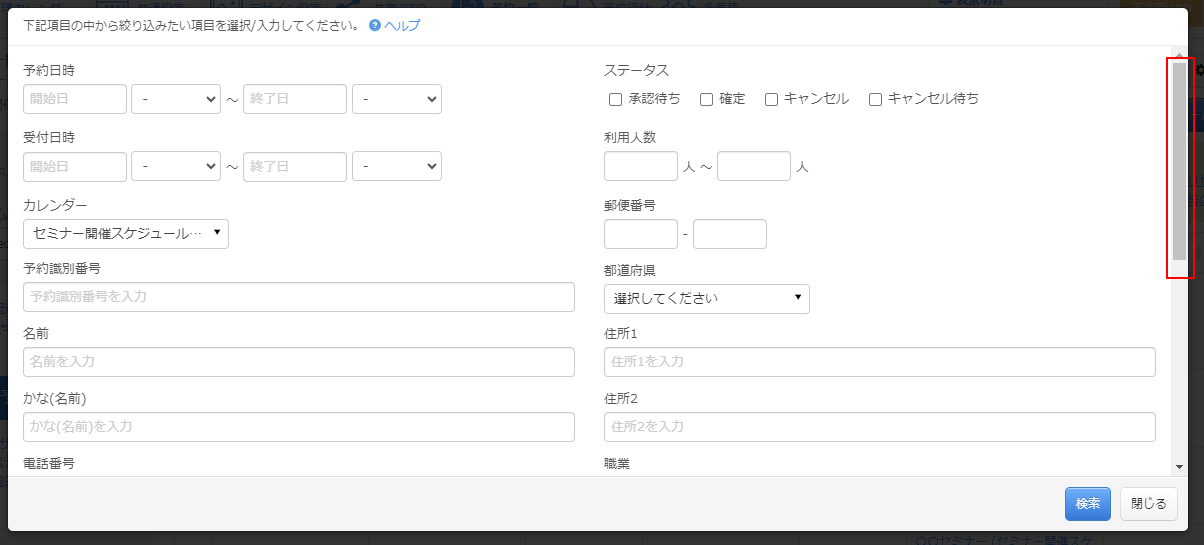This screenshot has width=1204, height=545.
Task: Click the 名前 name input field
Action: [298, 362]
